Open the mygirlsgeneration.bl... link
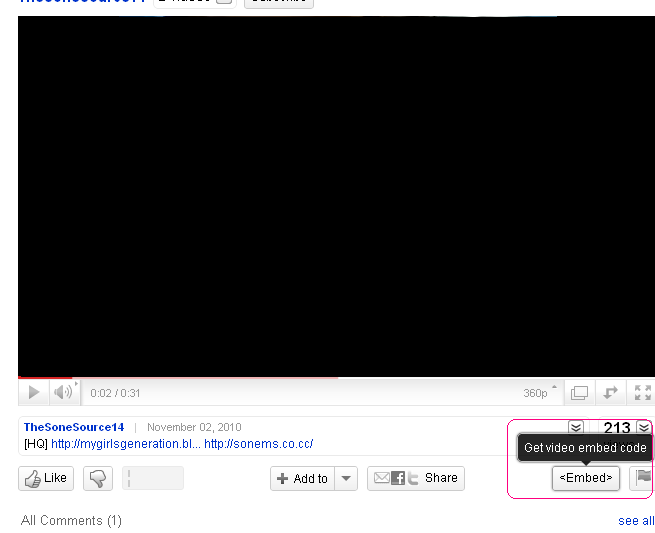655x533 pixels. (126, 444)
